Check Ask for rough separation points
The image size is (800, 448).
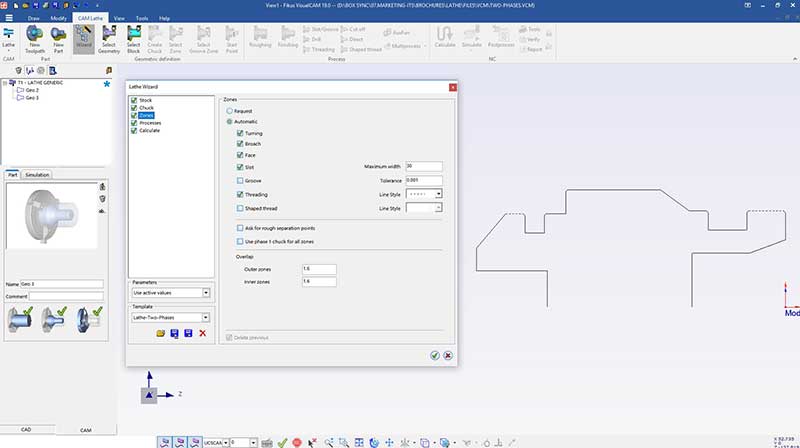(240, 228)
